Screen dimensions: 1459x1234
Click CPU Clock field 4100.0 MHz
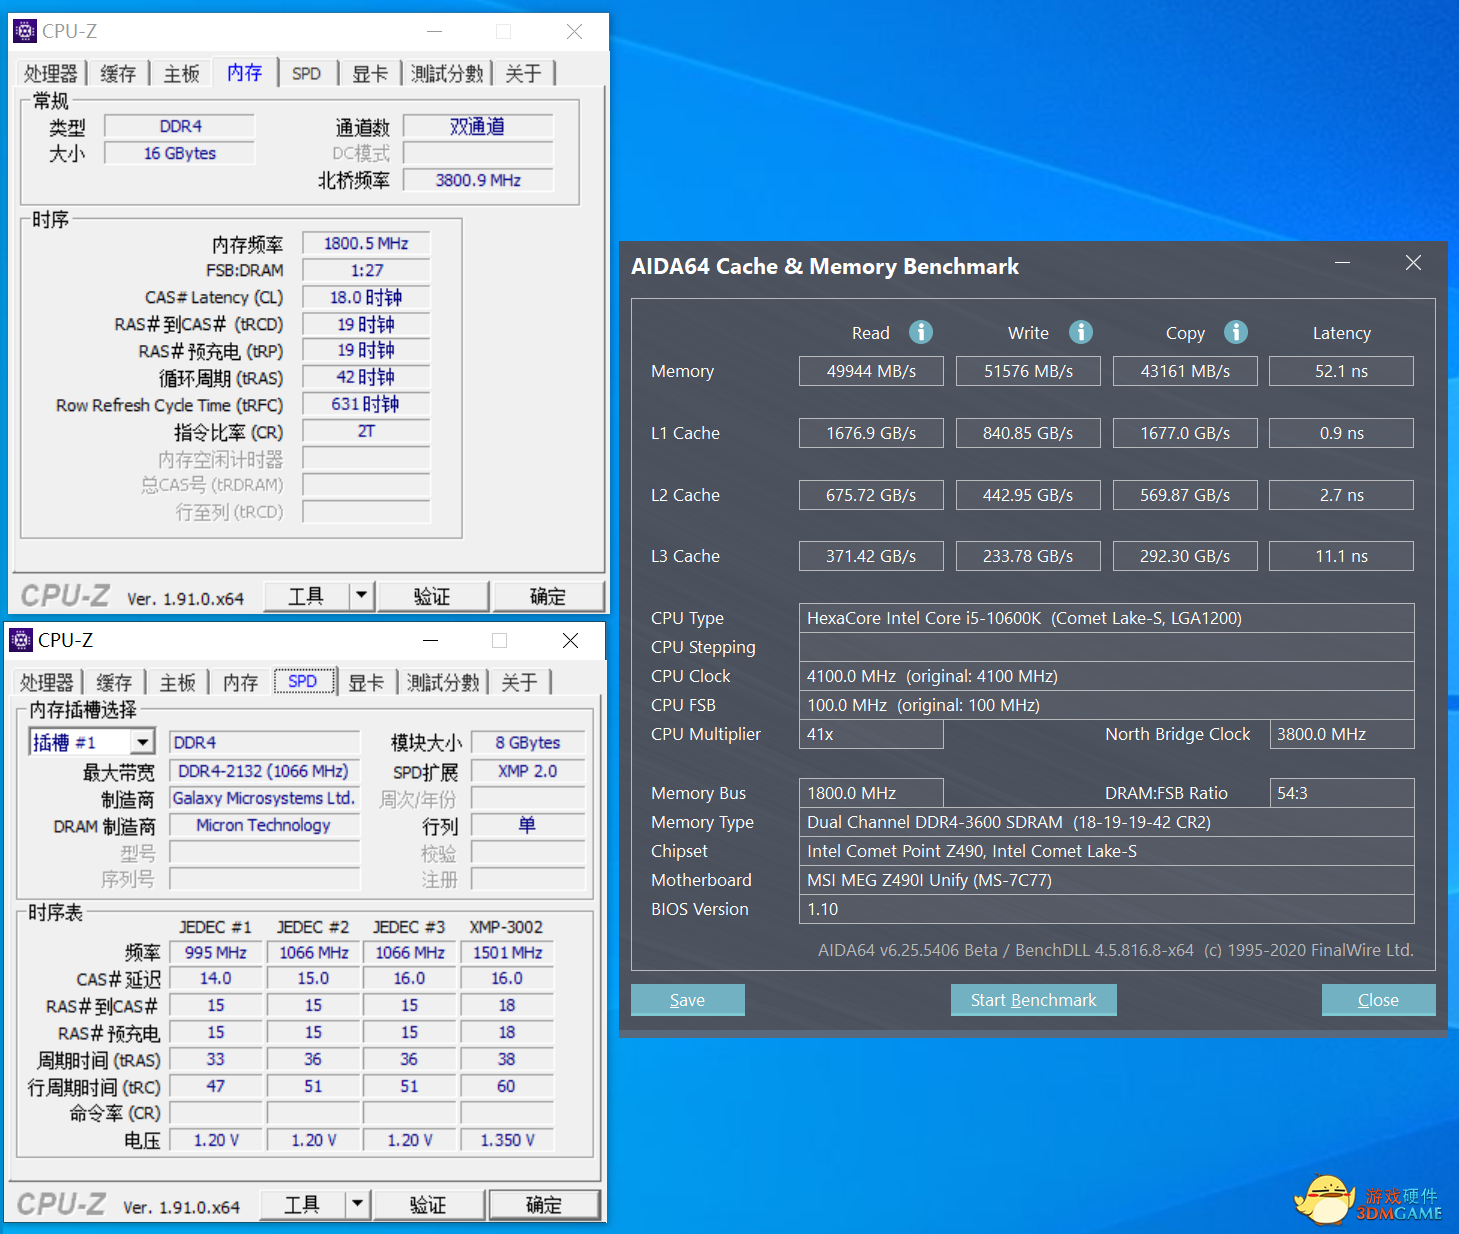[1107, 676]
